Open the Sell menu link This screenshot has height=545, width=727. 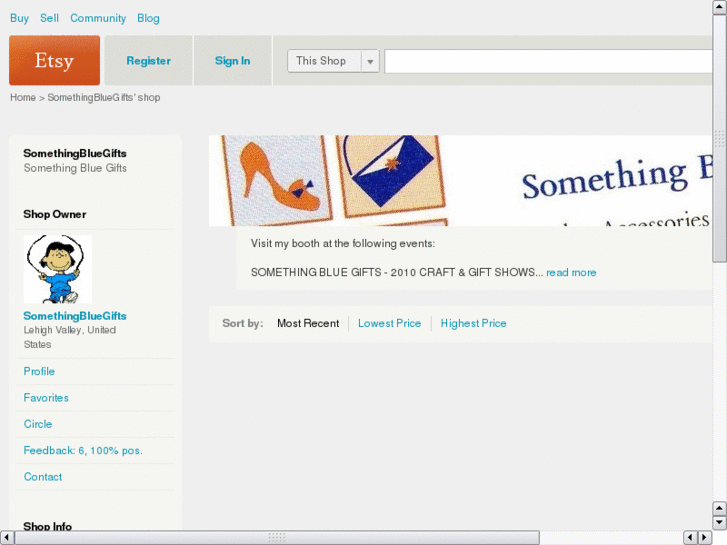pyautogui.click(x=49, y=18)
